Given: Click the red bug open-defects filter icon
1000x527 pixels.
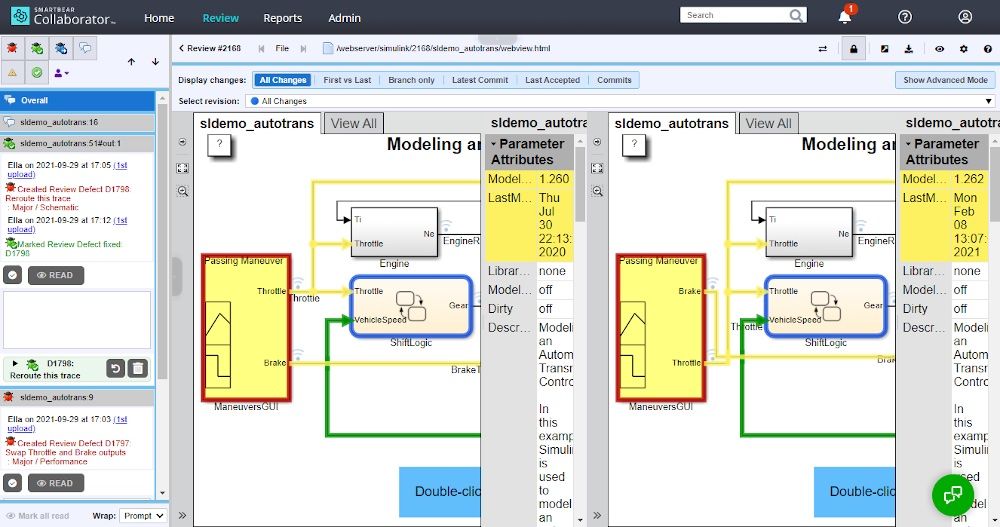Looking at the screenshot, I should 12,47.
